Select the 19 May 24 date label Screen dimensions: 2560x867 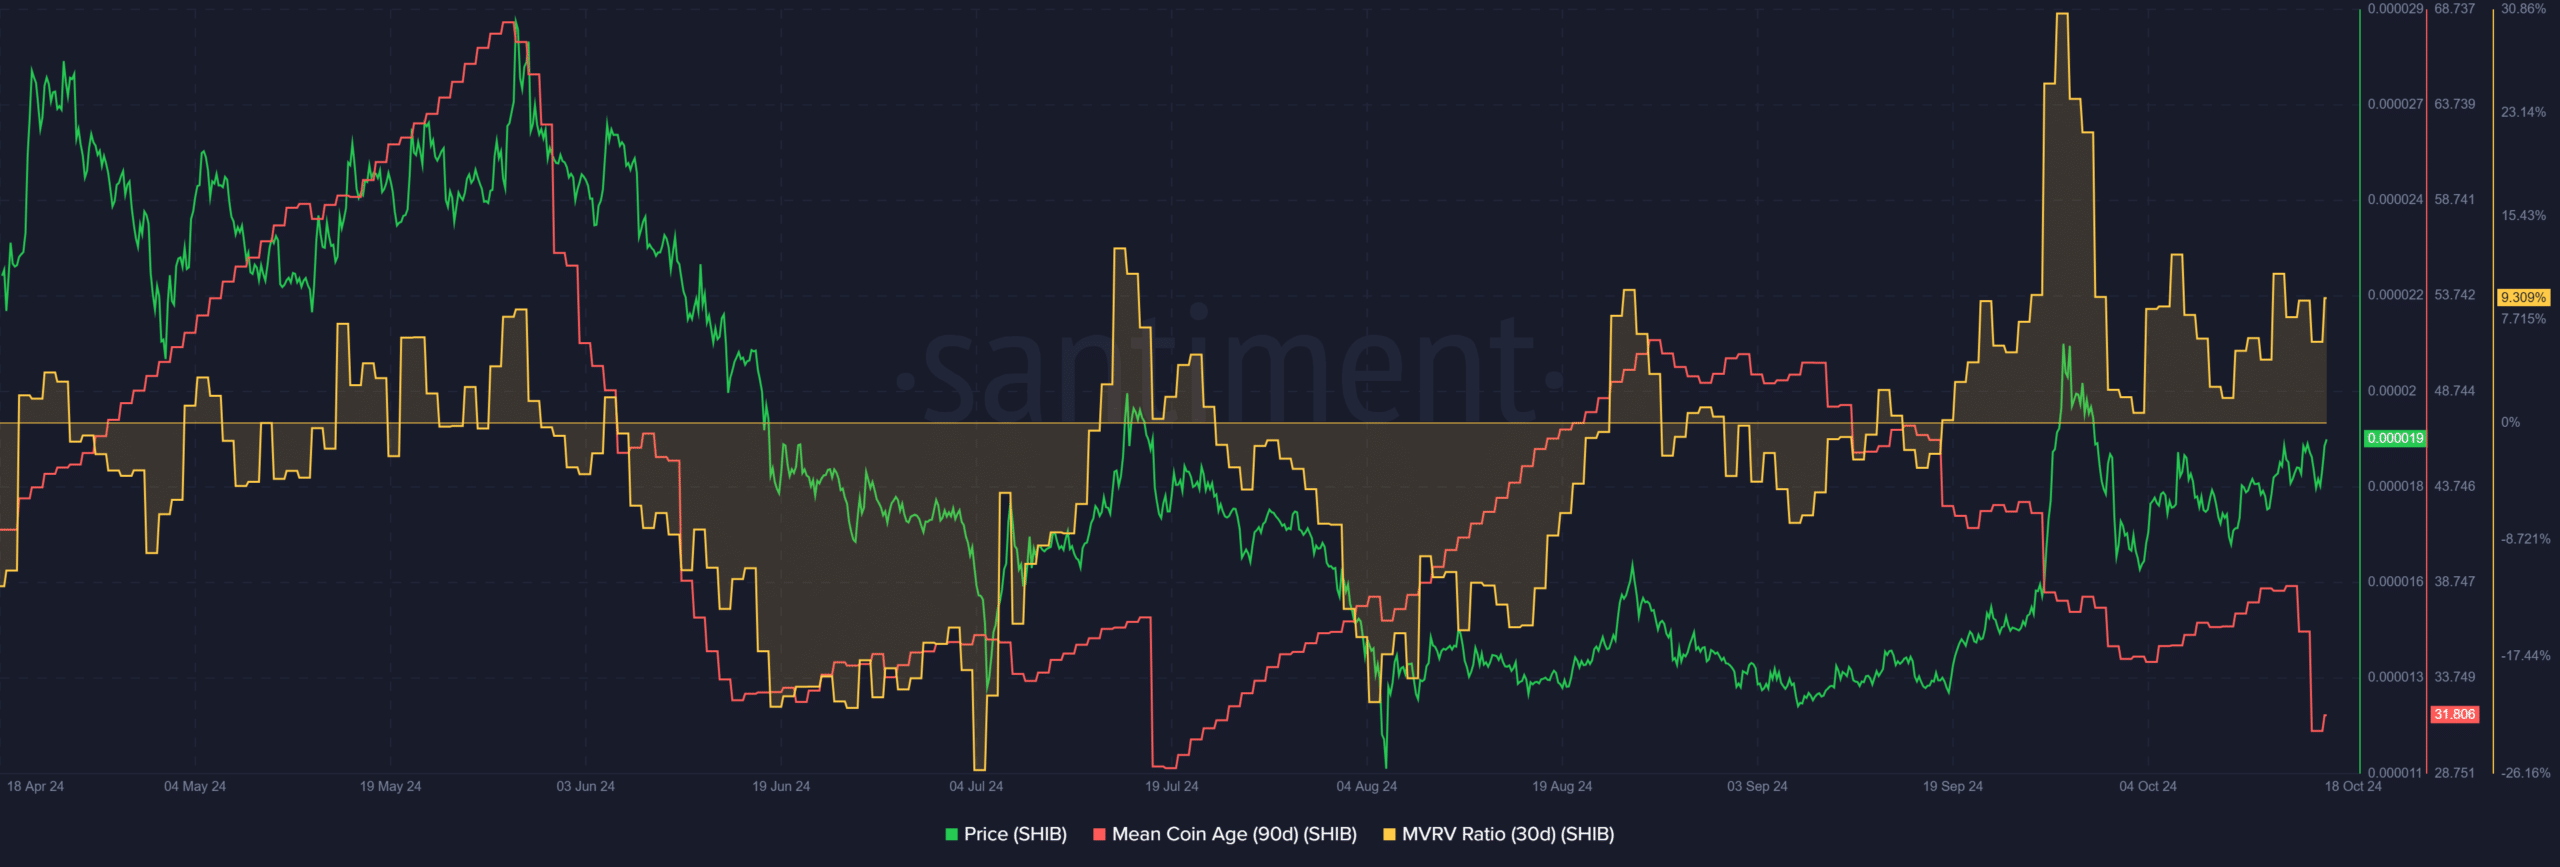[x=390, y=786]
